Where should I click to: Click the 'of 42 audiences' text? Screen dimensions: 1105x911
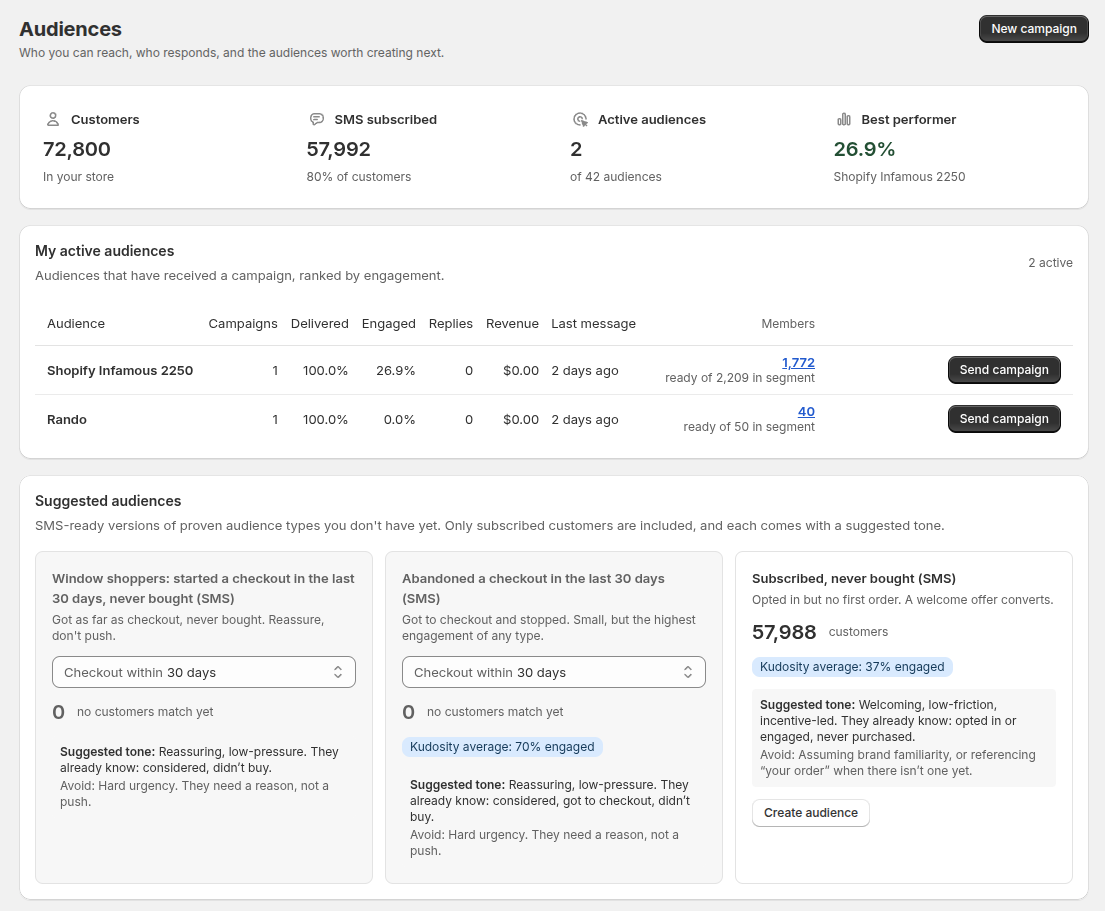[x=616, y=177]
